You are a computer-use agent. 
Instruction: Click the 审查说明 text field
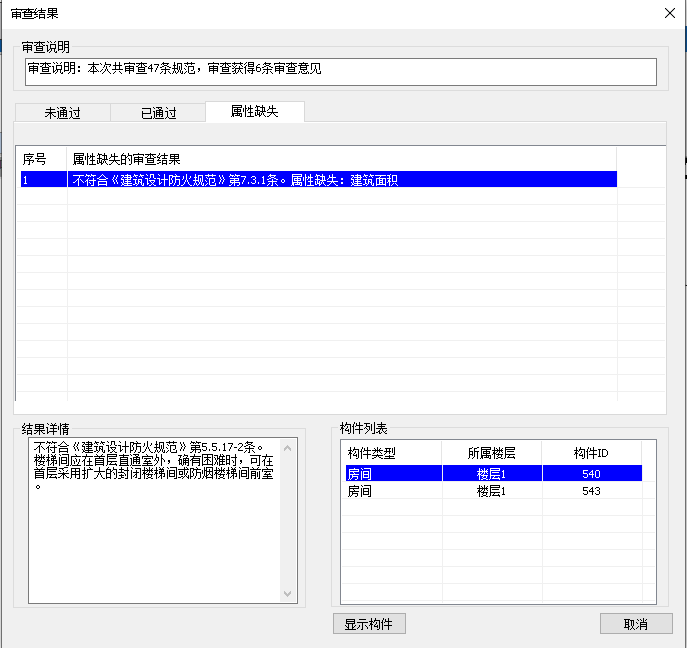tap(340, 71)
